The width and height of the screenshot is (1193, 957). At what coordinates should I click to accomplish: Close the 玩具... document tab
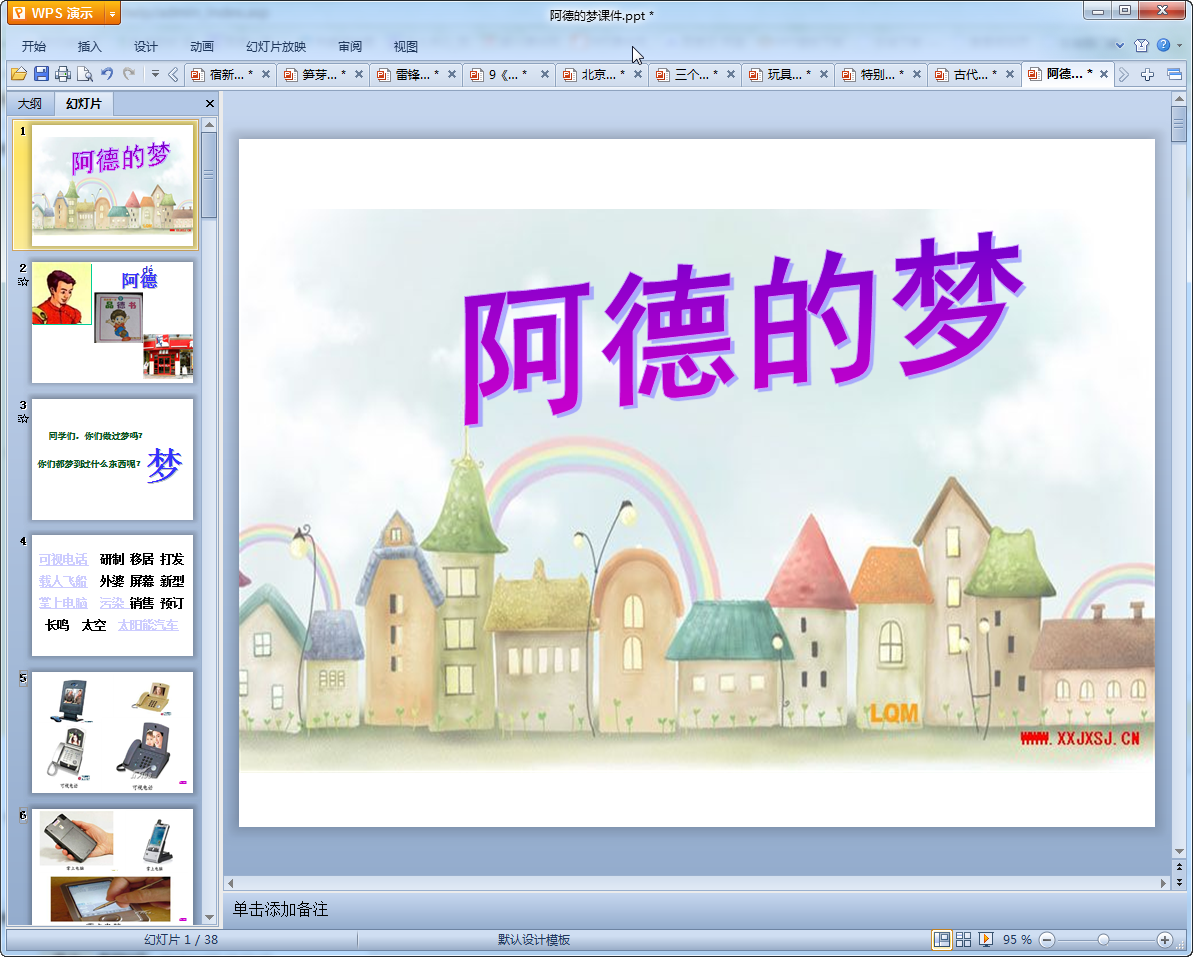[824, 74]
